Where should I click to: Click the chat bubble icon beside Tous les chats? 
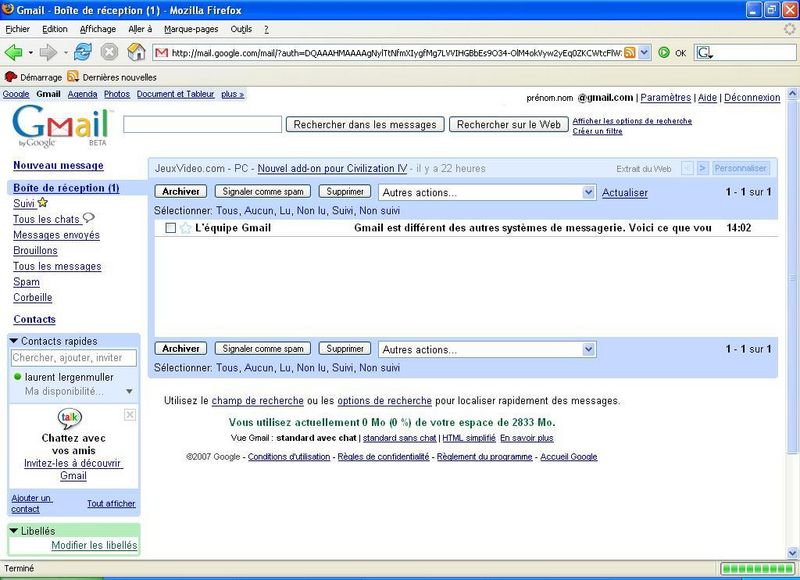89,218
